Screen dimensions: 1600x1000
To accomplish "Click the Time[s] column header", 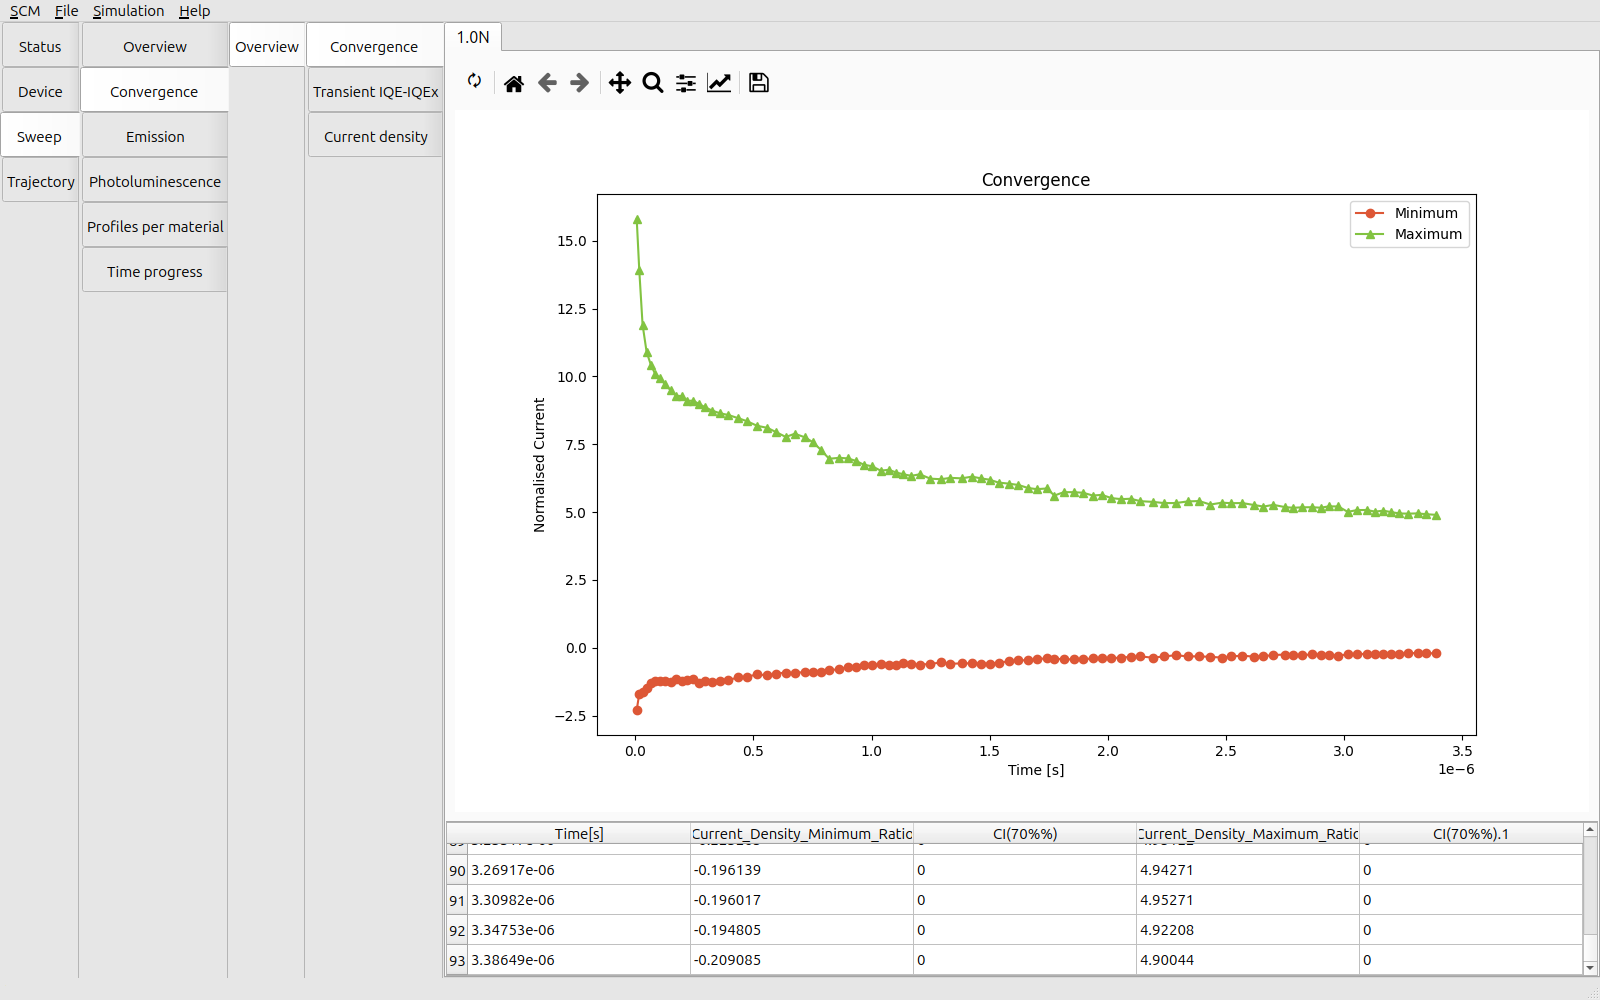I will pyautogui.click(x=579, y=834).
